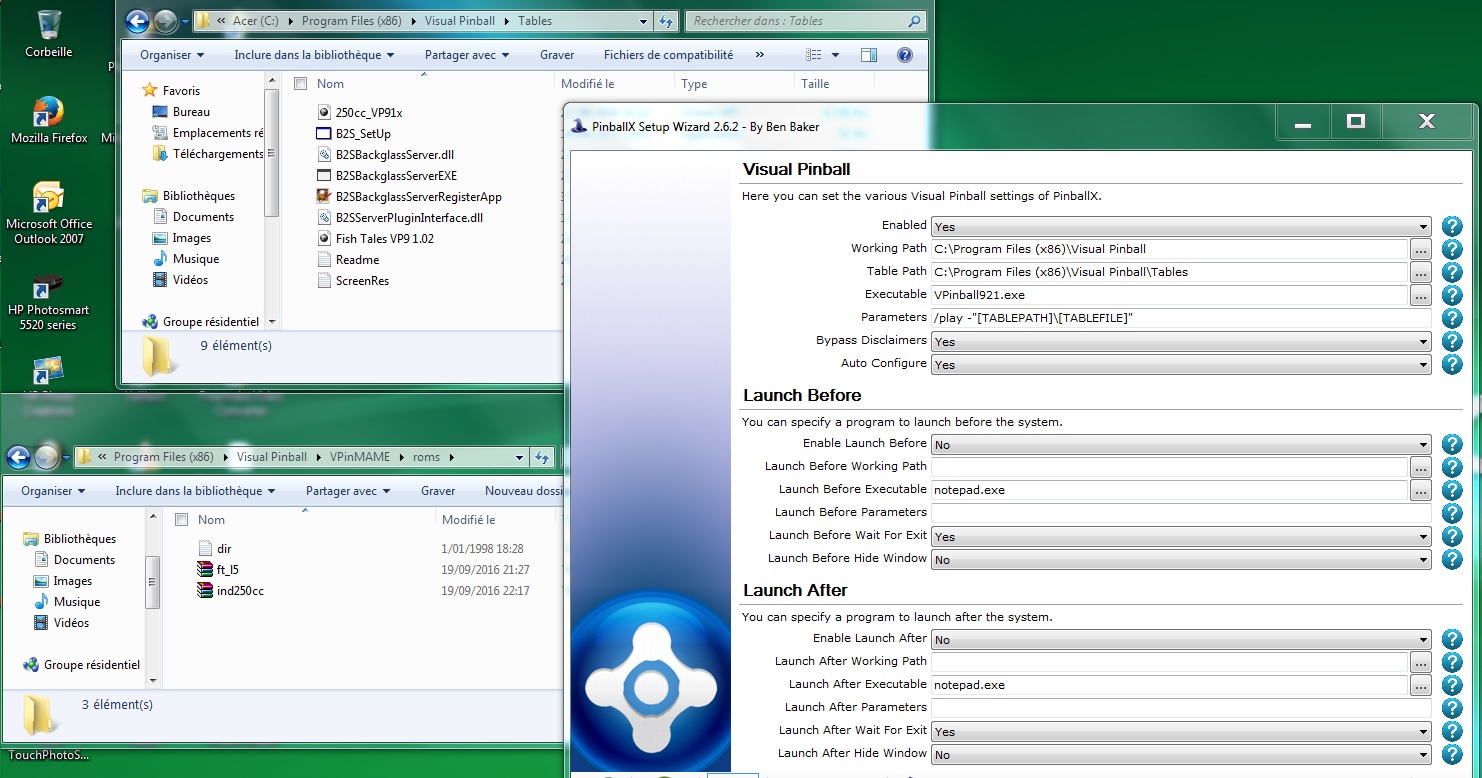Click VPinMAME breadcrumb in roms address bar

click(359, 457)
